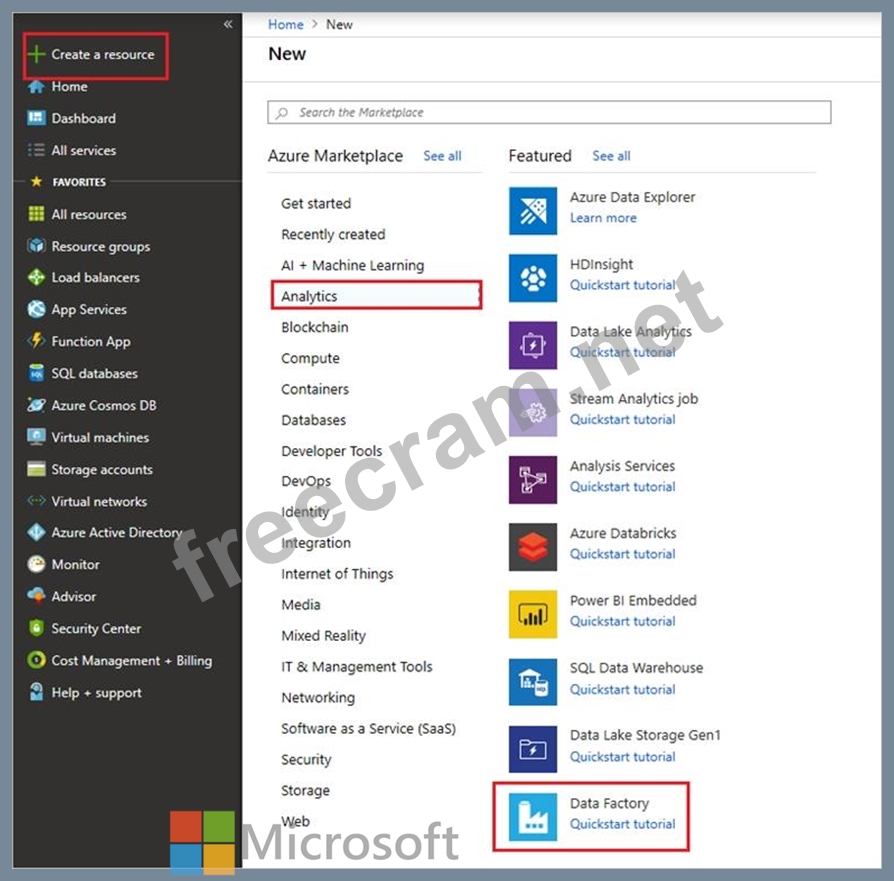Choose the AI + Machine Learning category

352,265
